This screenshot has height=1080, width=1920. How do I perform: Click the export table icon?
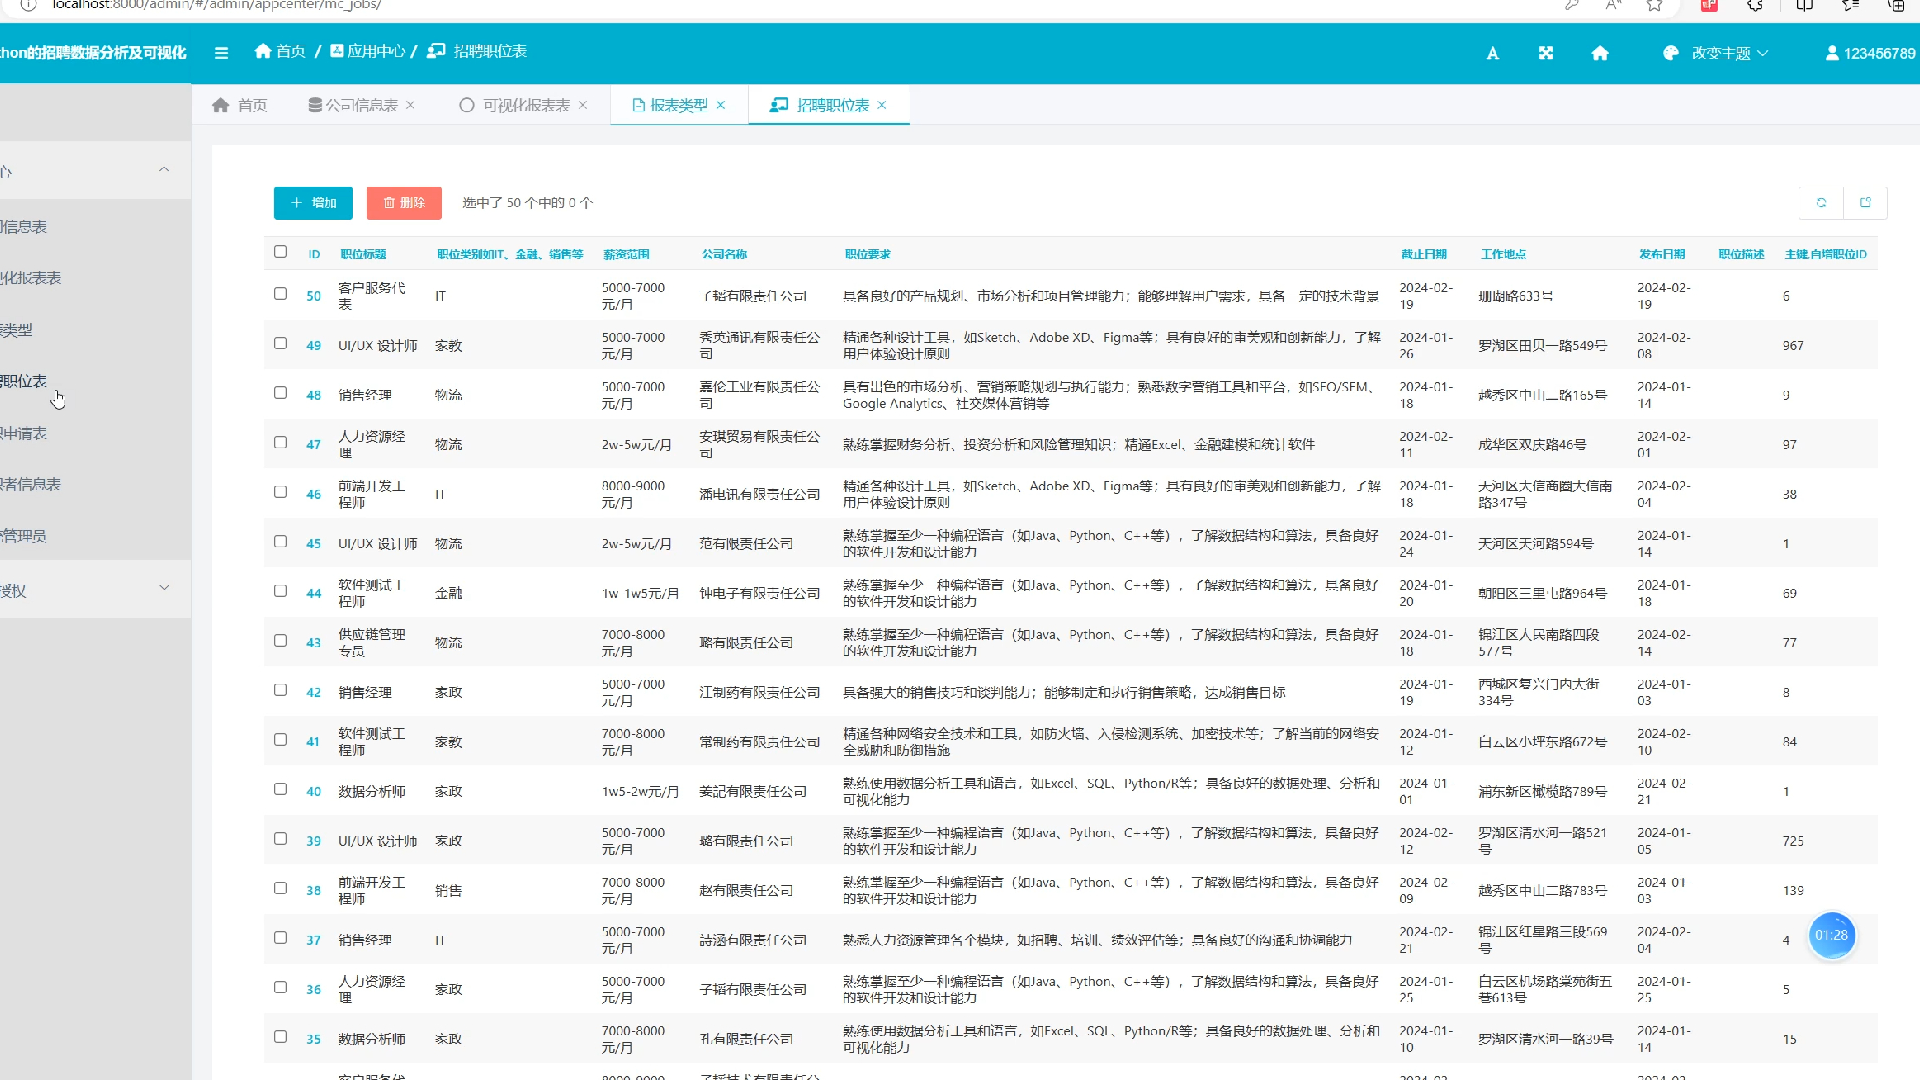click(x=1865, y=203)
